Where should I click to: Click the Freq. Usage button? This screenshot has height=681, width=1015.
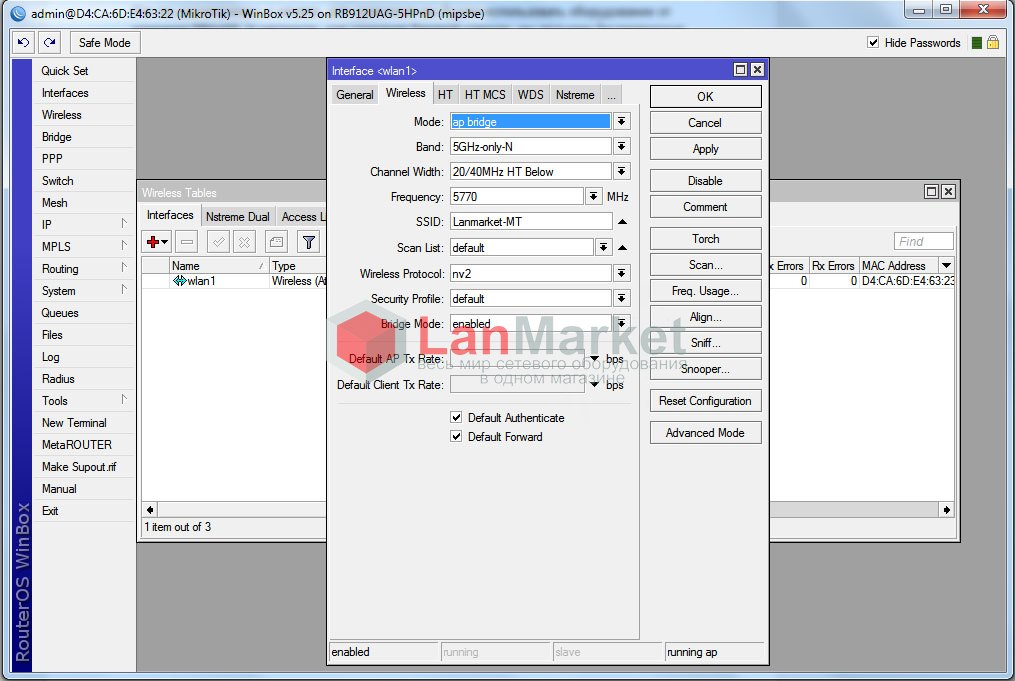pyautogui.click(x=705, y=291)
